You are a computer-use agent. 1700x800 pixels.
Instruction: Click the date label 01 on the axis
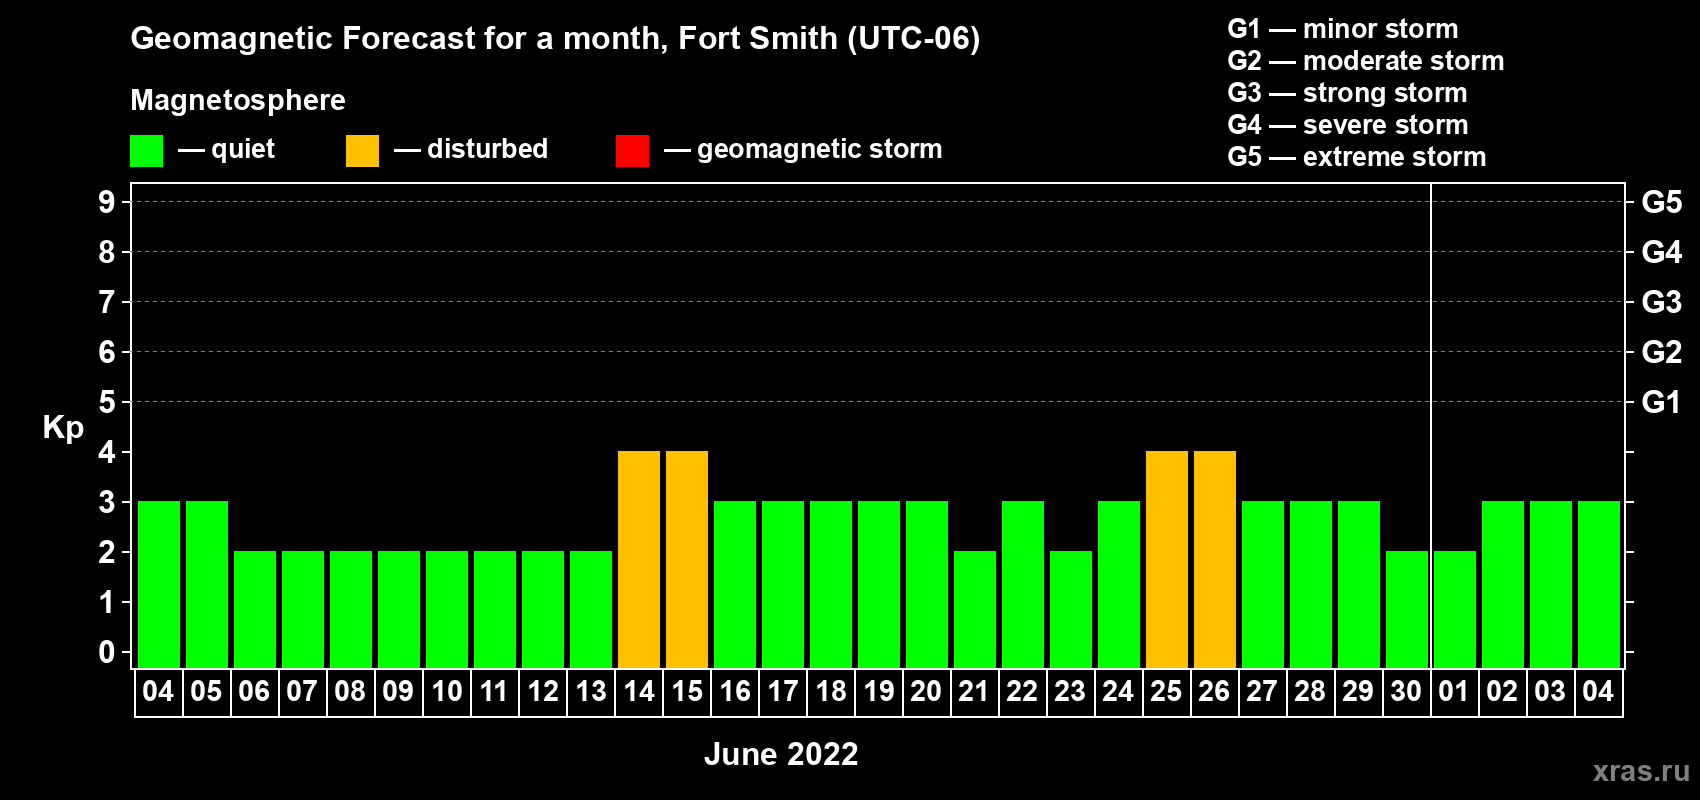pos(1454,692)
